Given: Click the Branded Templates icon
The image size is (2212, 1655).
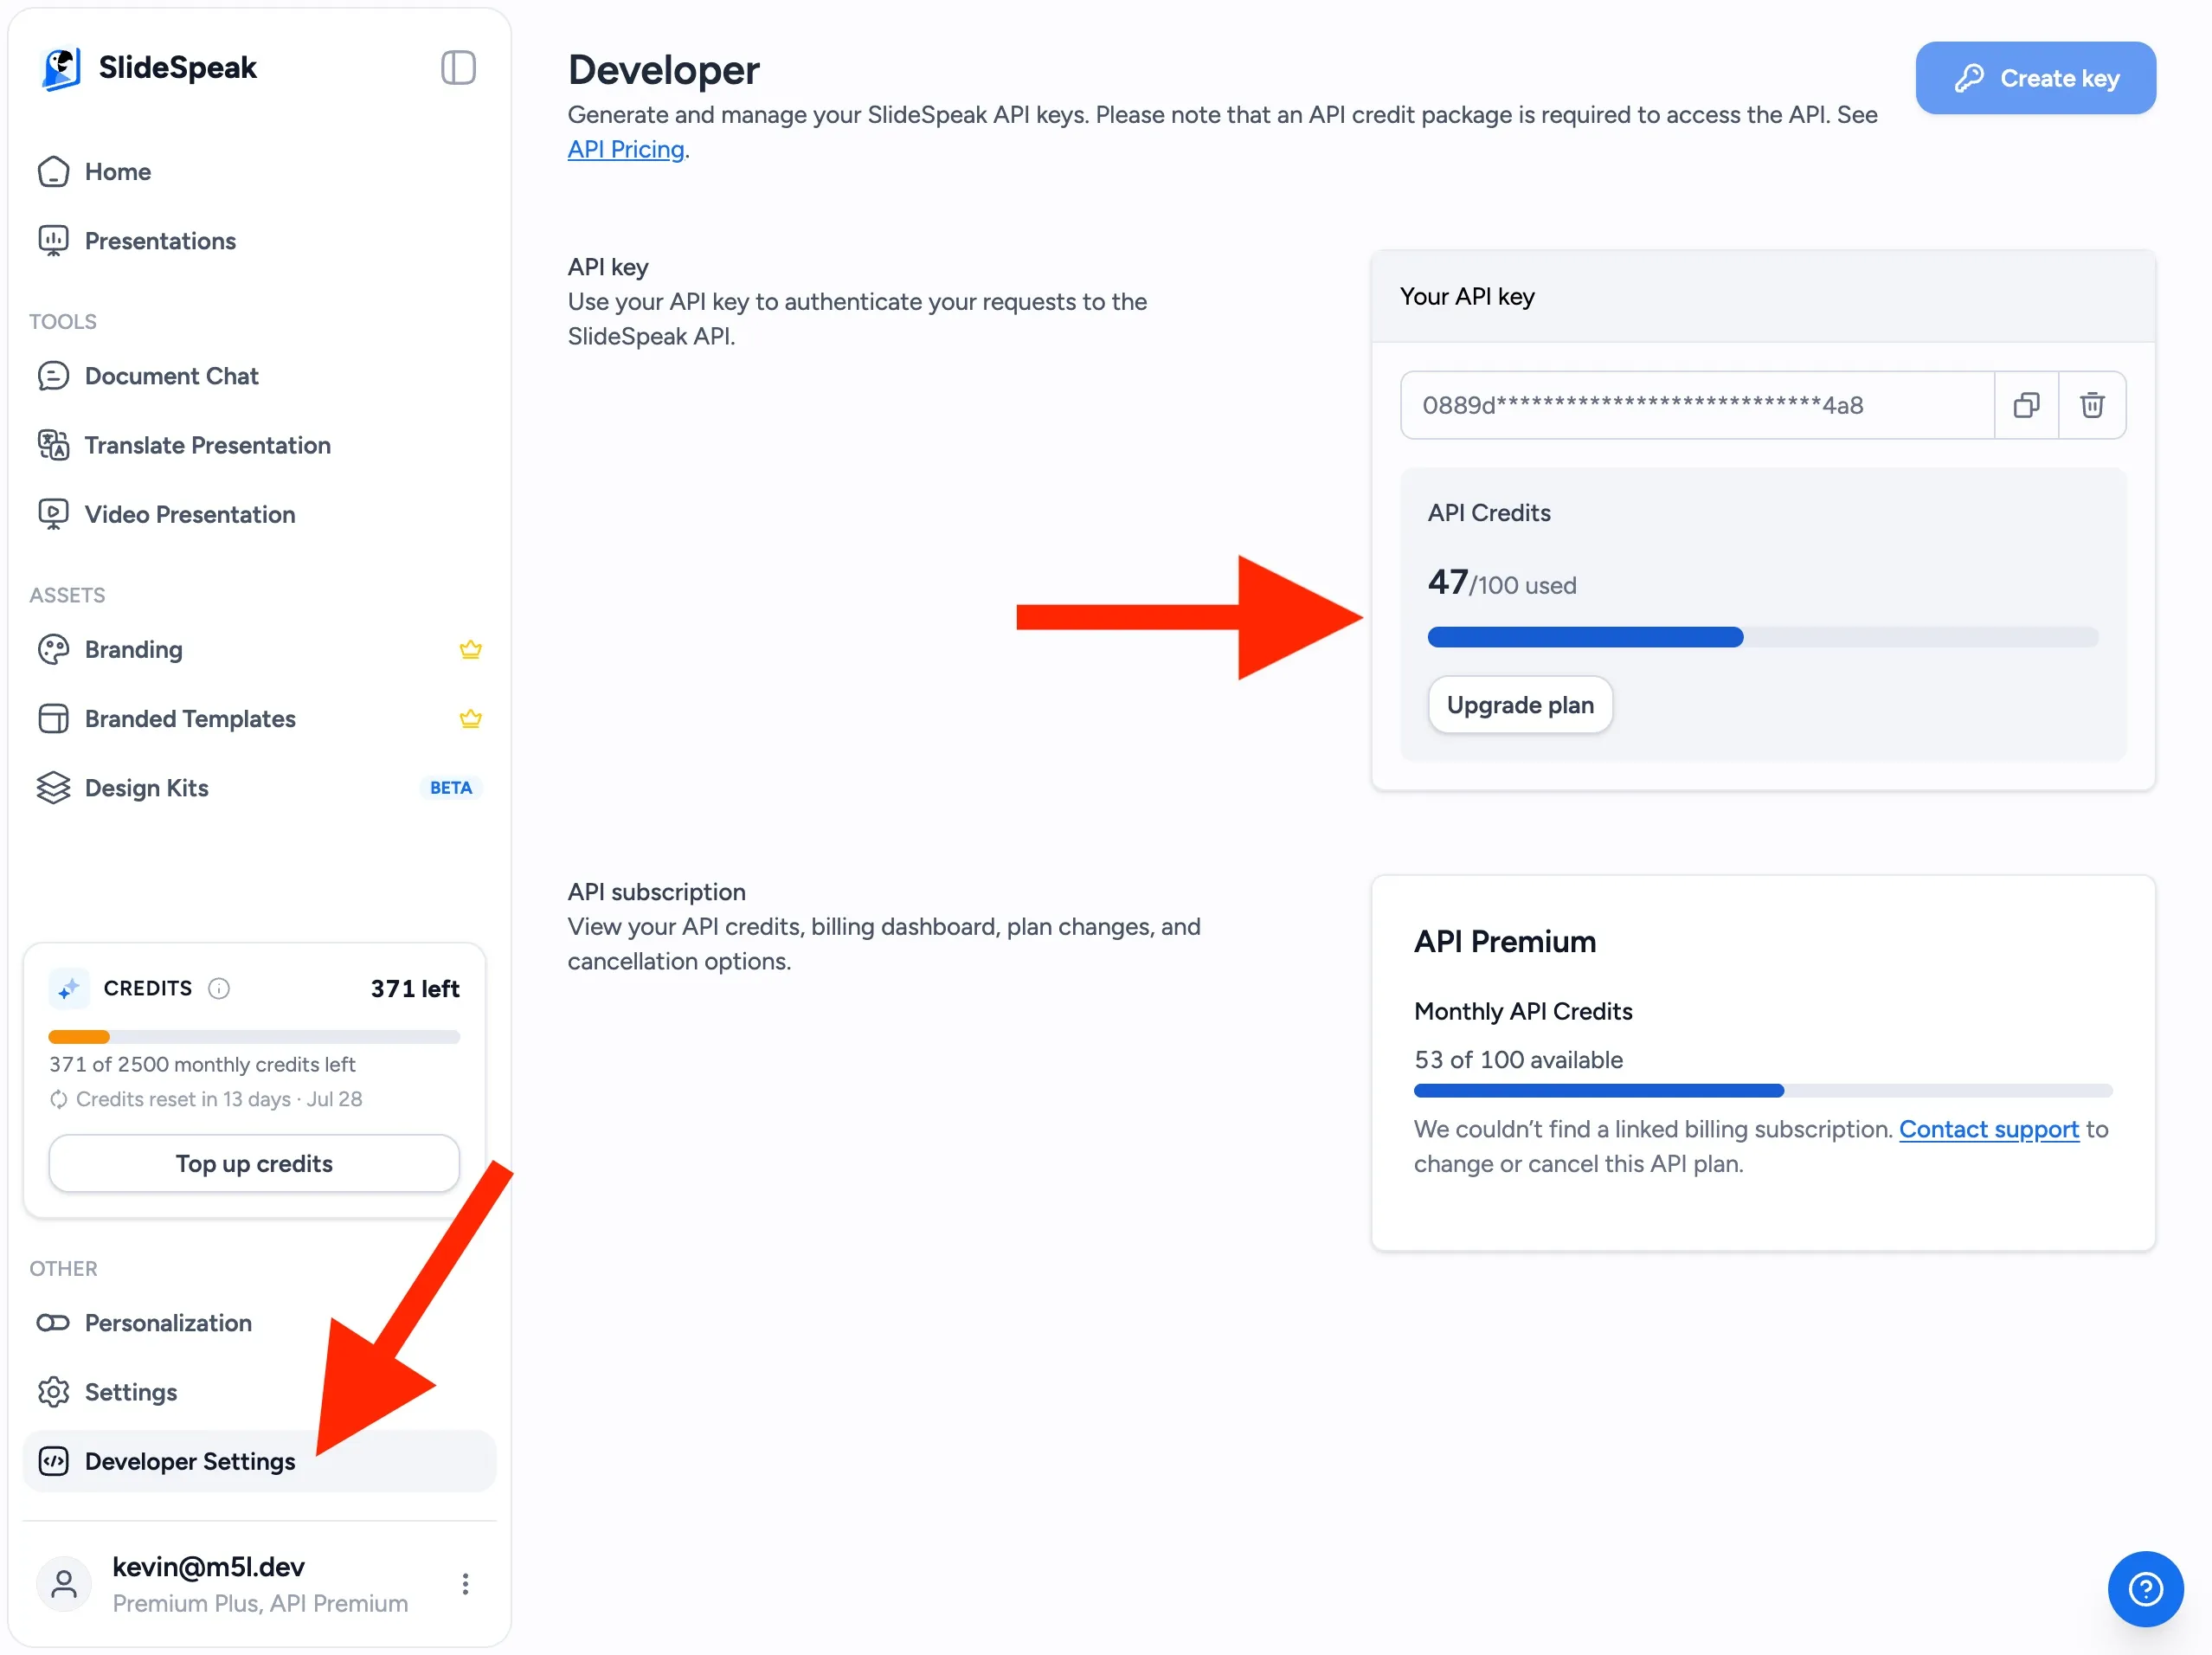Looking at the screenshot, I should (x=53, y=719).
